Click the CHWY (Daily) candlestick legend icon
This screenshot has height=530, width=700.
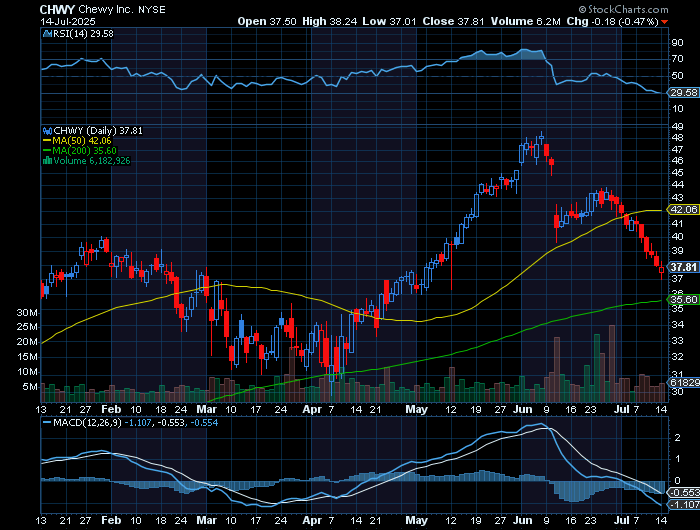(x=47, y=131)
